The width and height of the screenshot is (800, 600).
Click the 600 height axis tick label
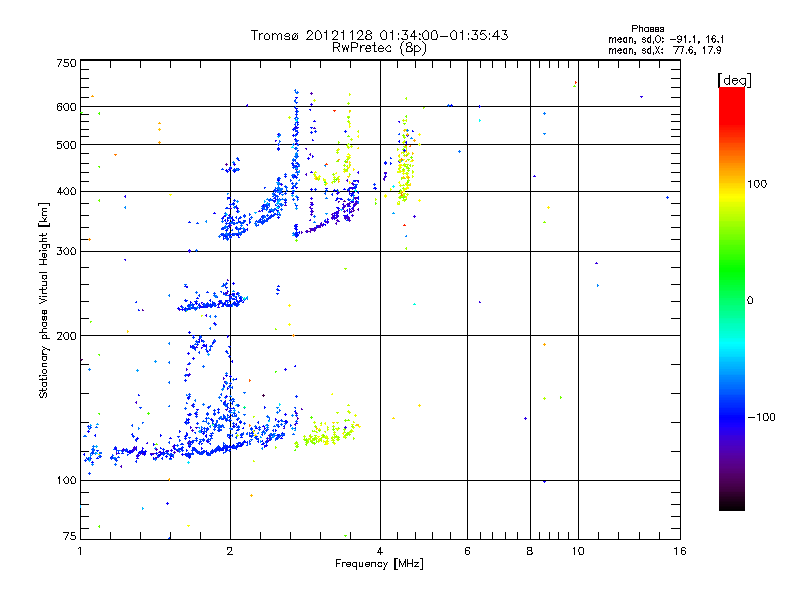66,107
